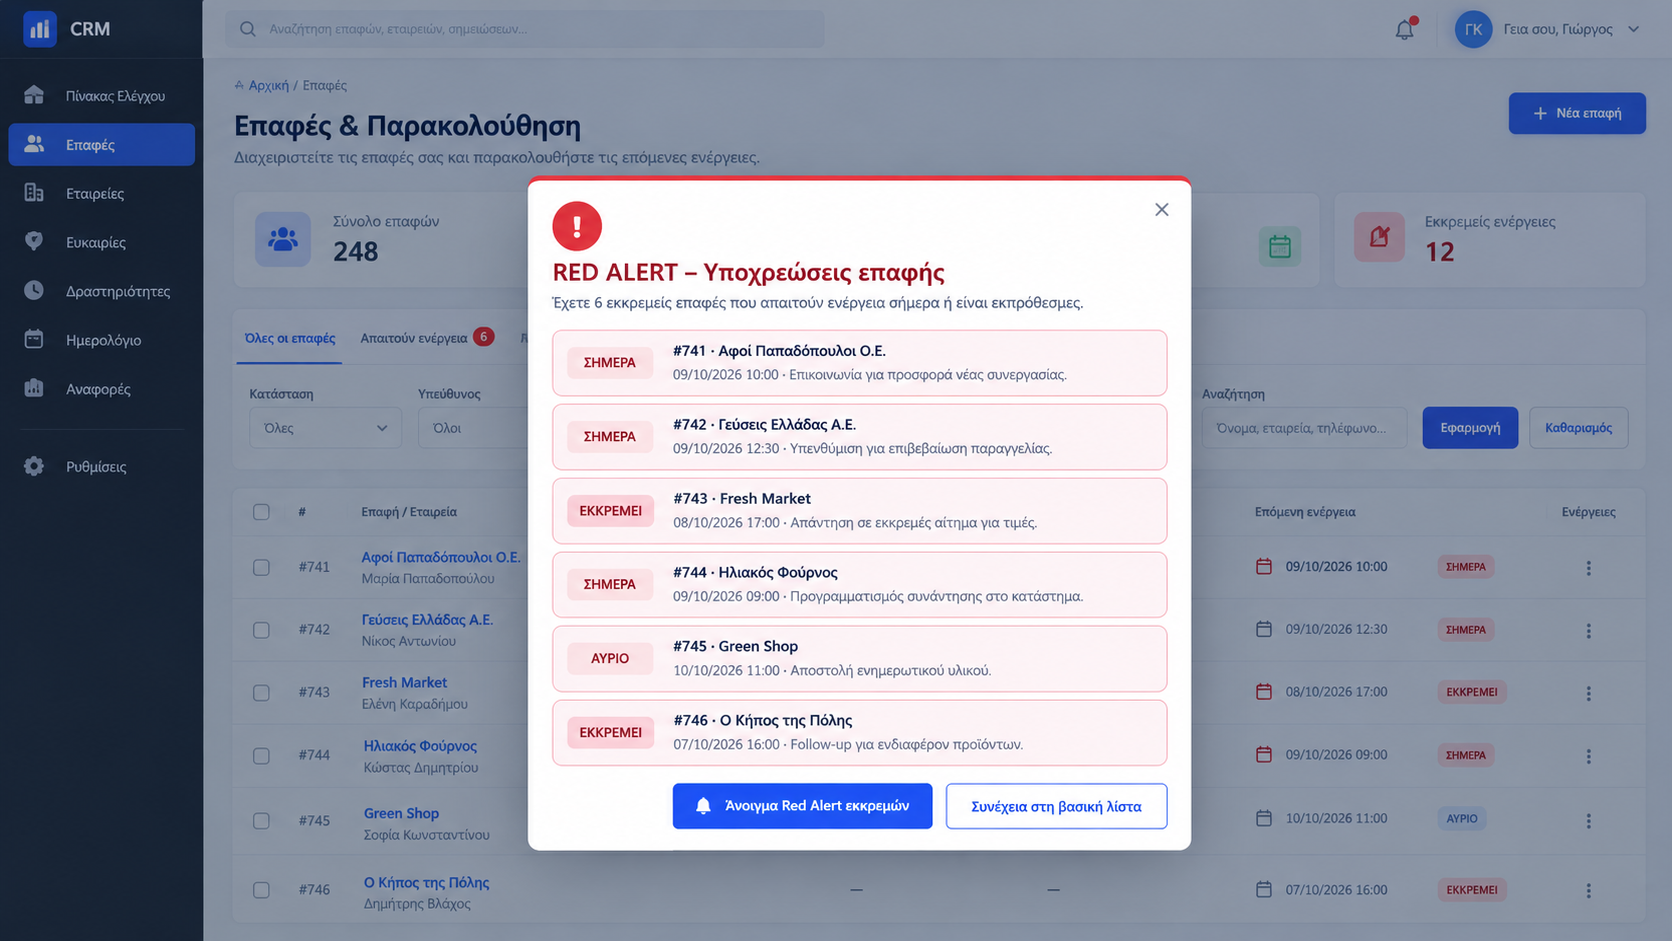Focus the Αναζήτηση filter input field

coord(1304,428)
